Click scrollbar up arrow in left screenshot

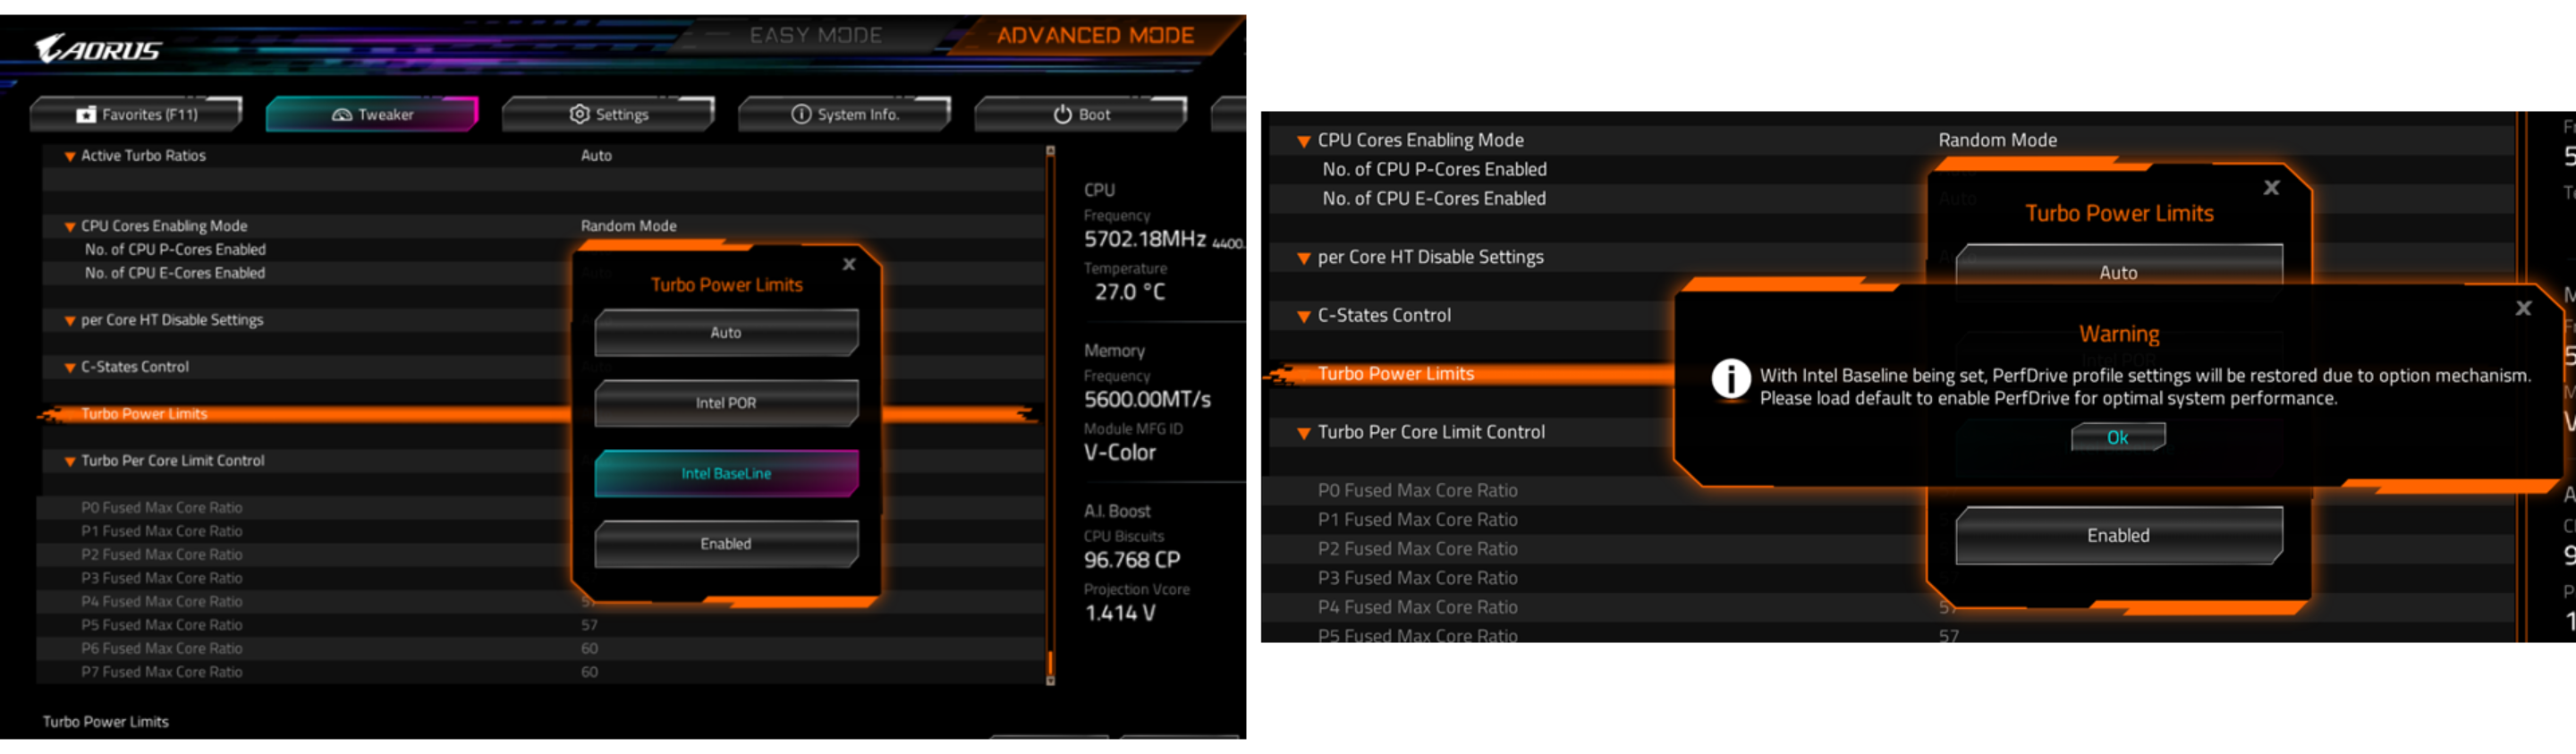pos(1050,152)
